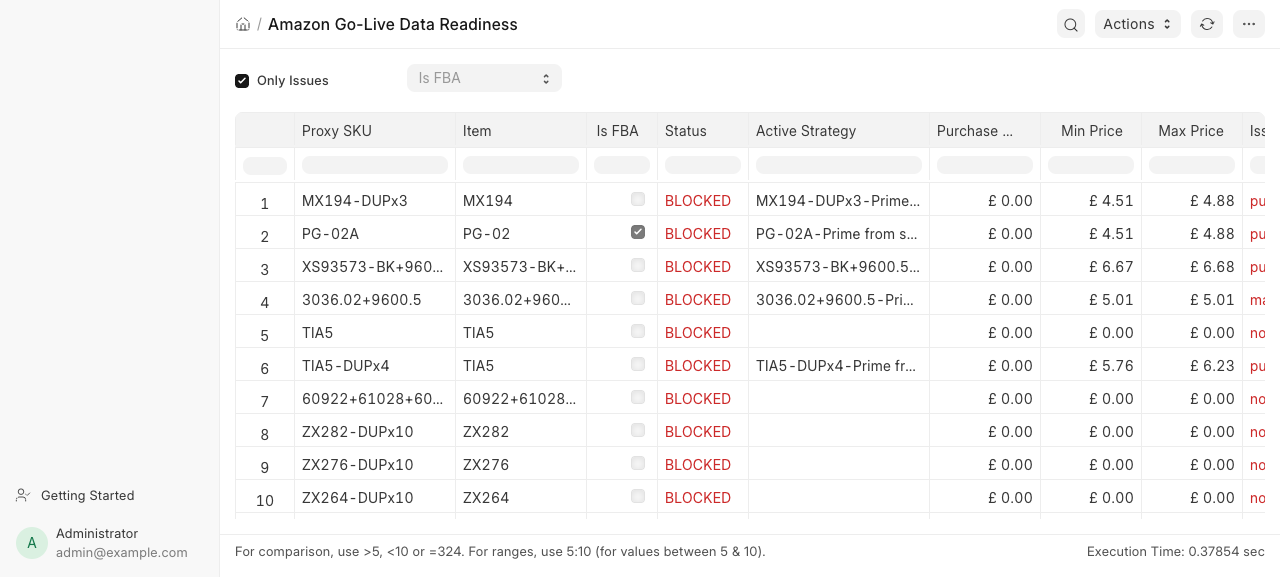1280x577 pixels.
Task: Toggle Is FBA checkbox for XS93573-BK row
Action: [638, 265]
